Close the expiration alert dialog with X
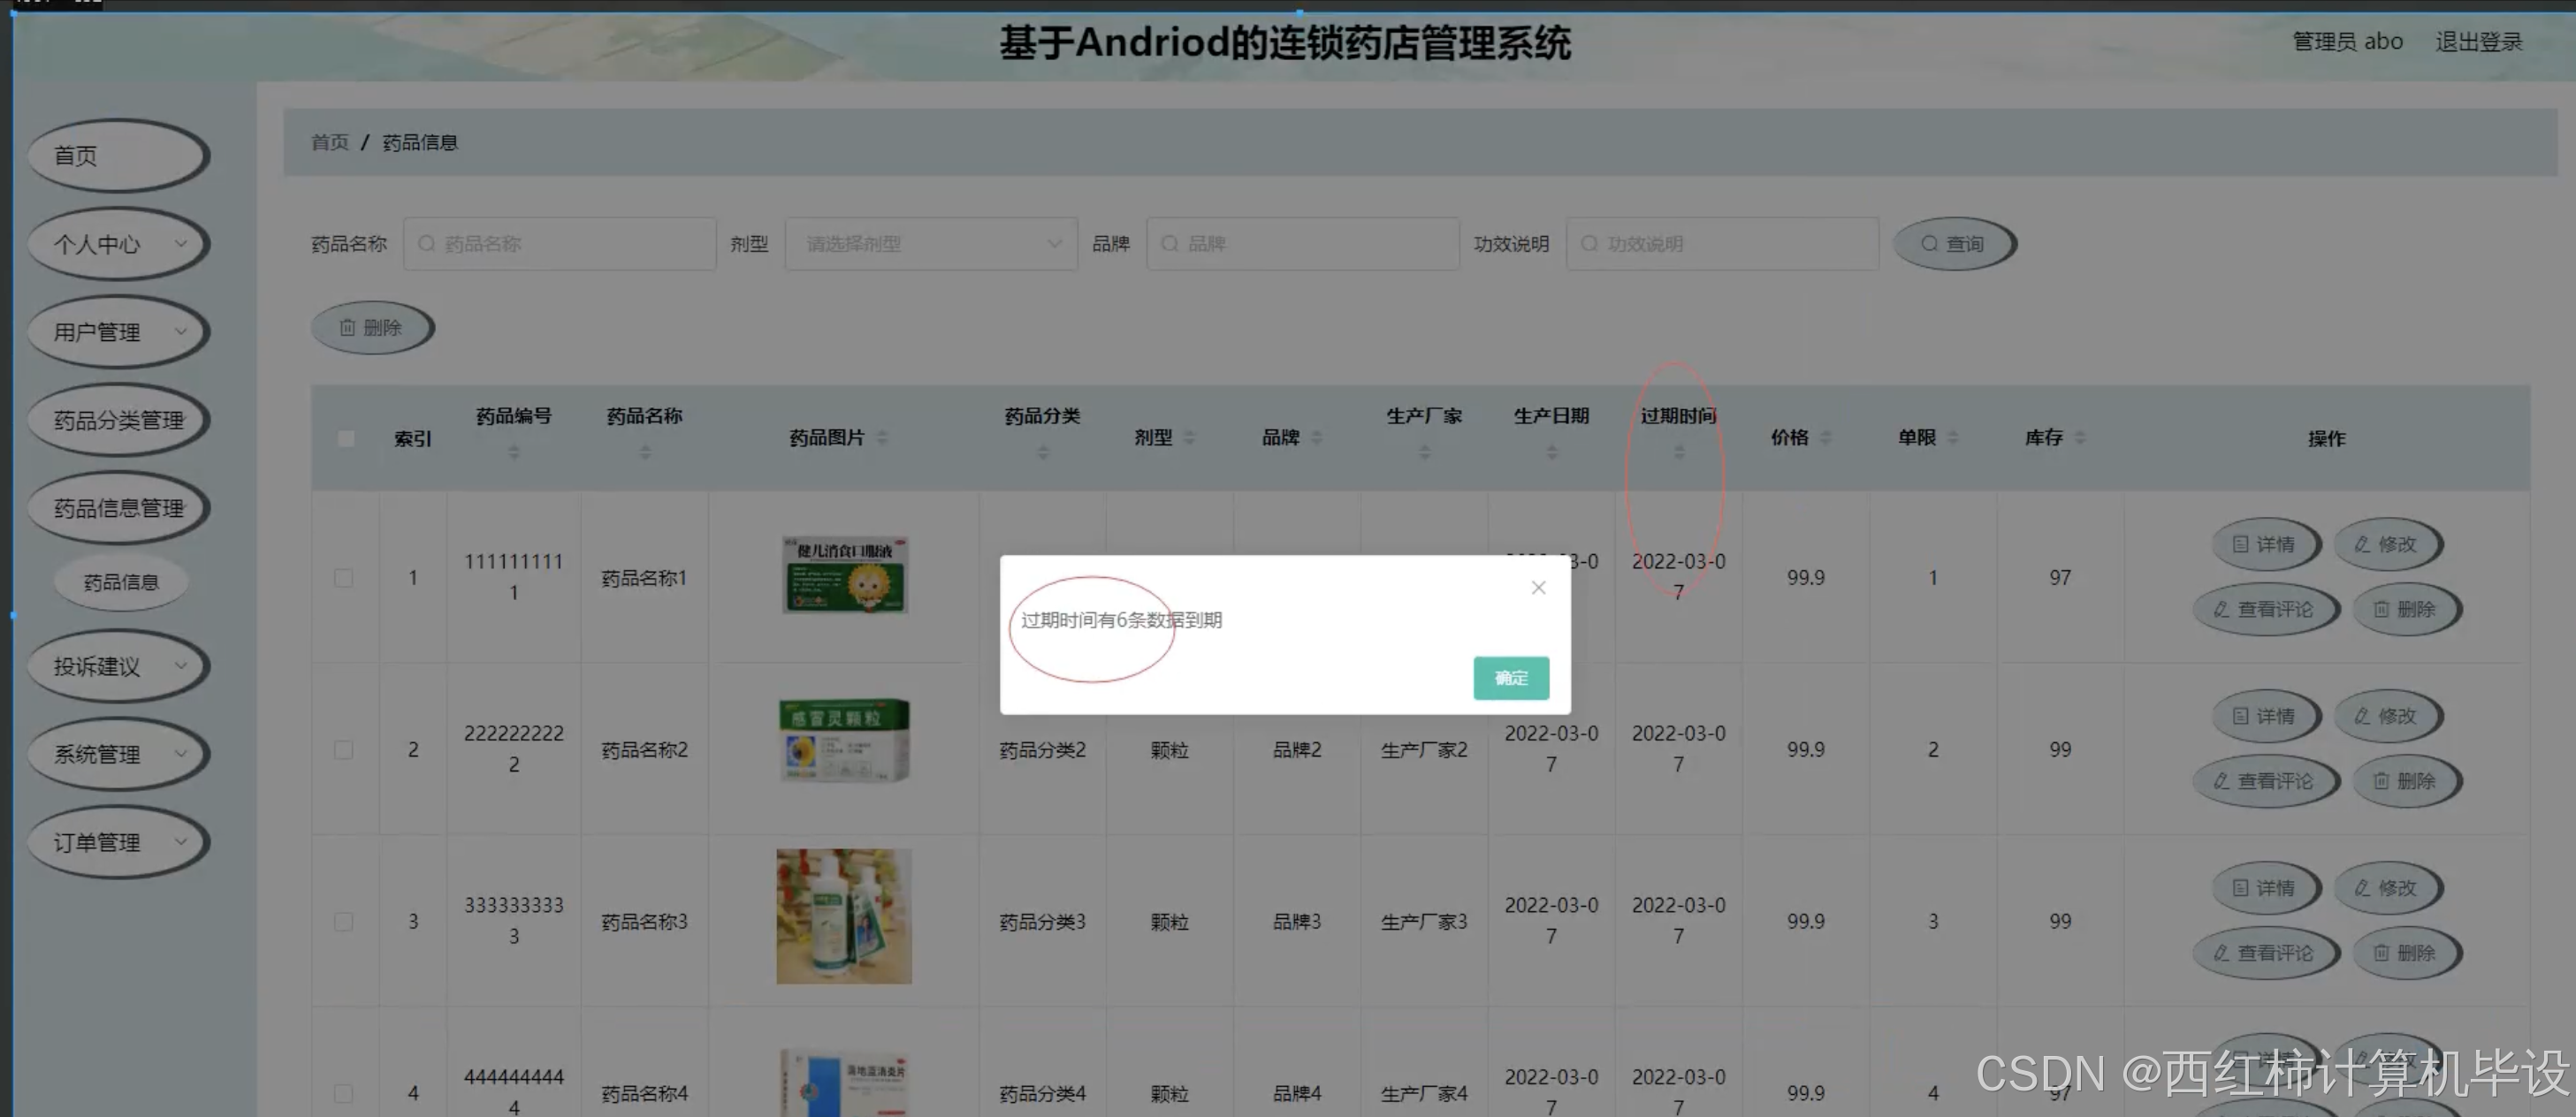 [1538, 587]
